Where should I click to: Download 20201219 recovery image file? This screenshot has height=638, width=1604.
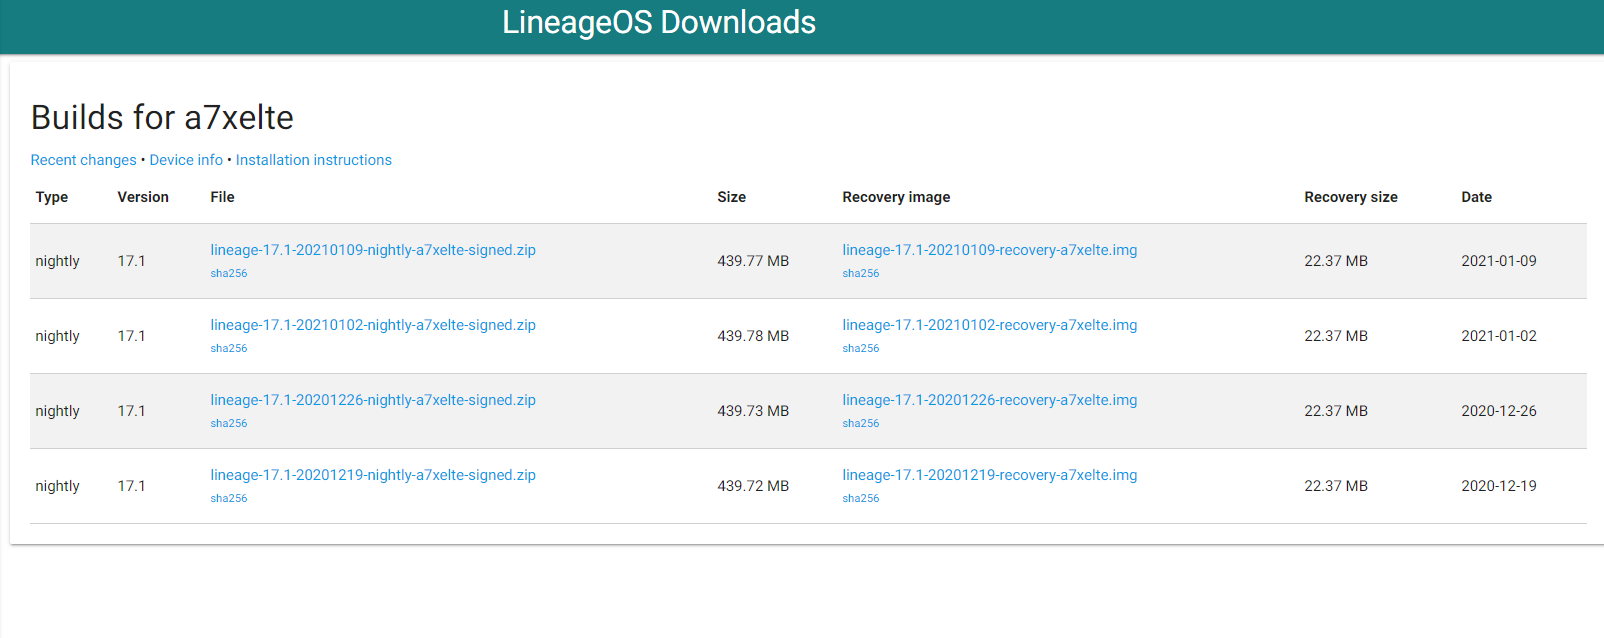[989, 475]
